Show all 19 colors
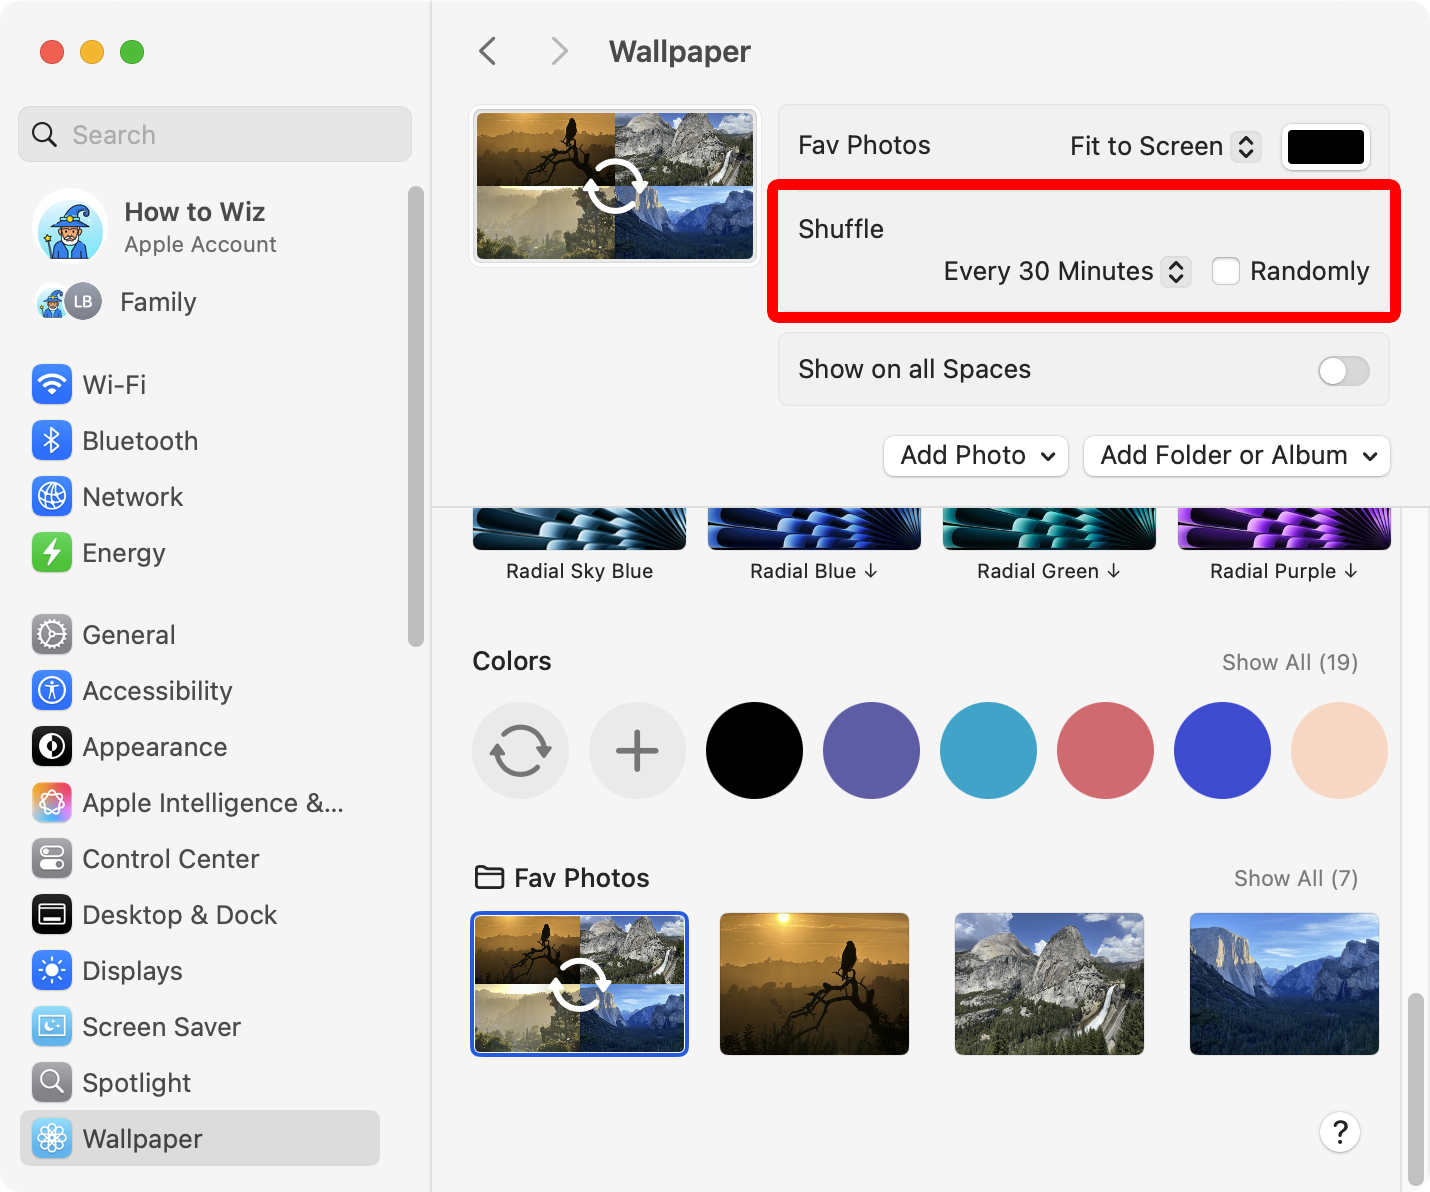The width and height of the screenshot is (1430, 1192). tap(1289, 662)
